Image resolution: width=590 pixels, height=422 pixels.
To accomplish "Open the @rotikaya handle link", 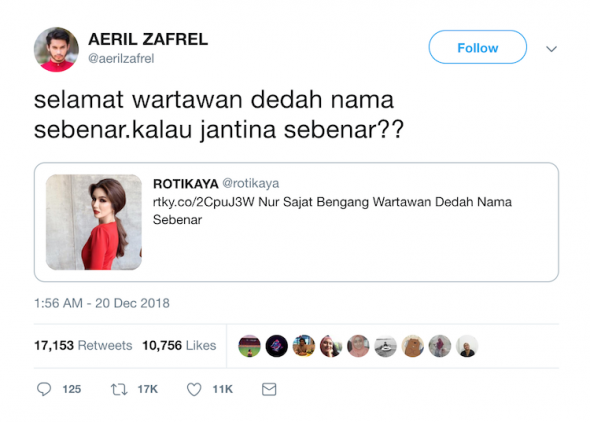I will point(251,184).
